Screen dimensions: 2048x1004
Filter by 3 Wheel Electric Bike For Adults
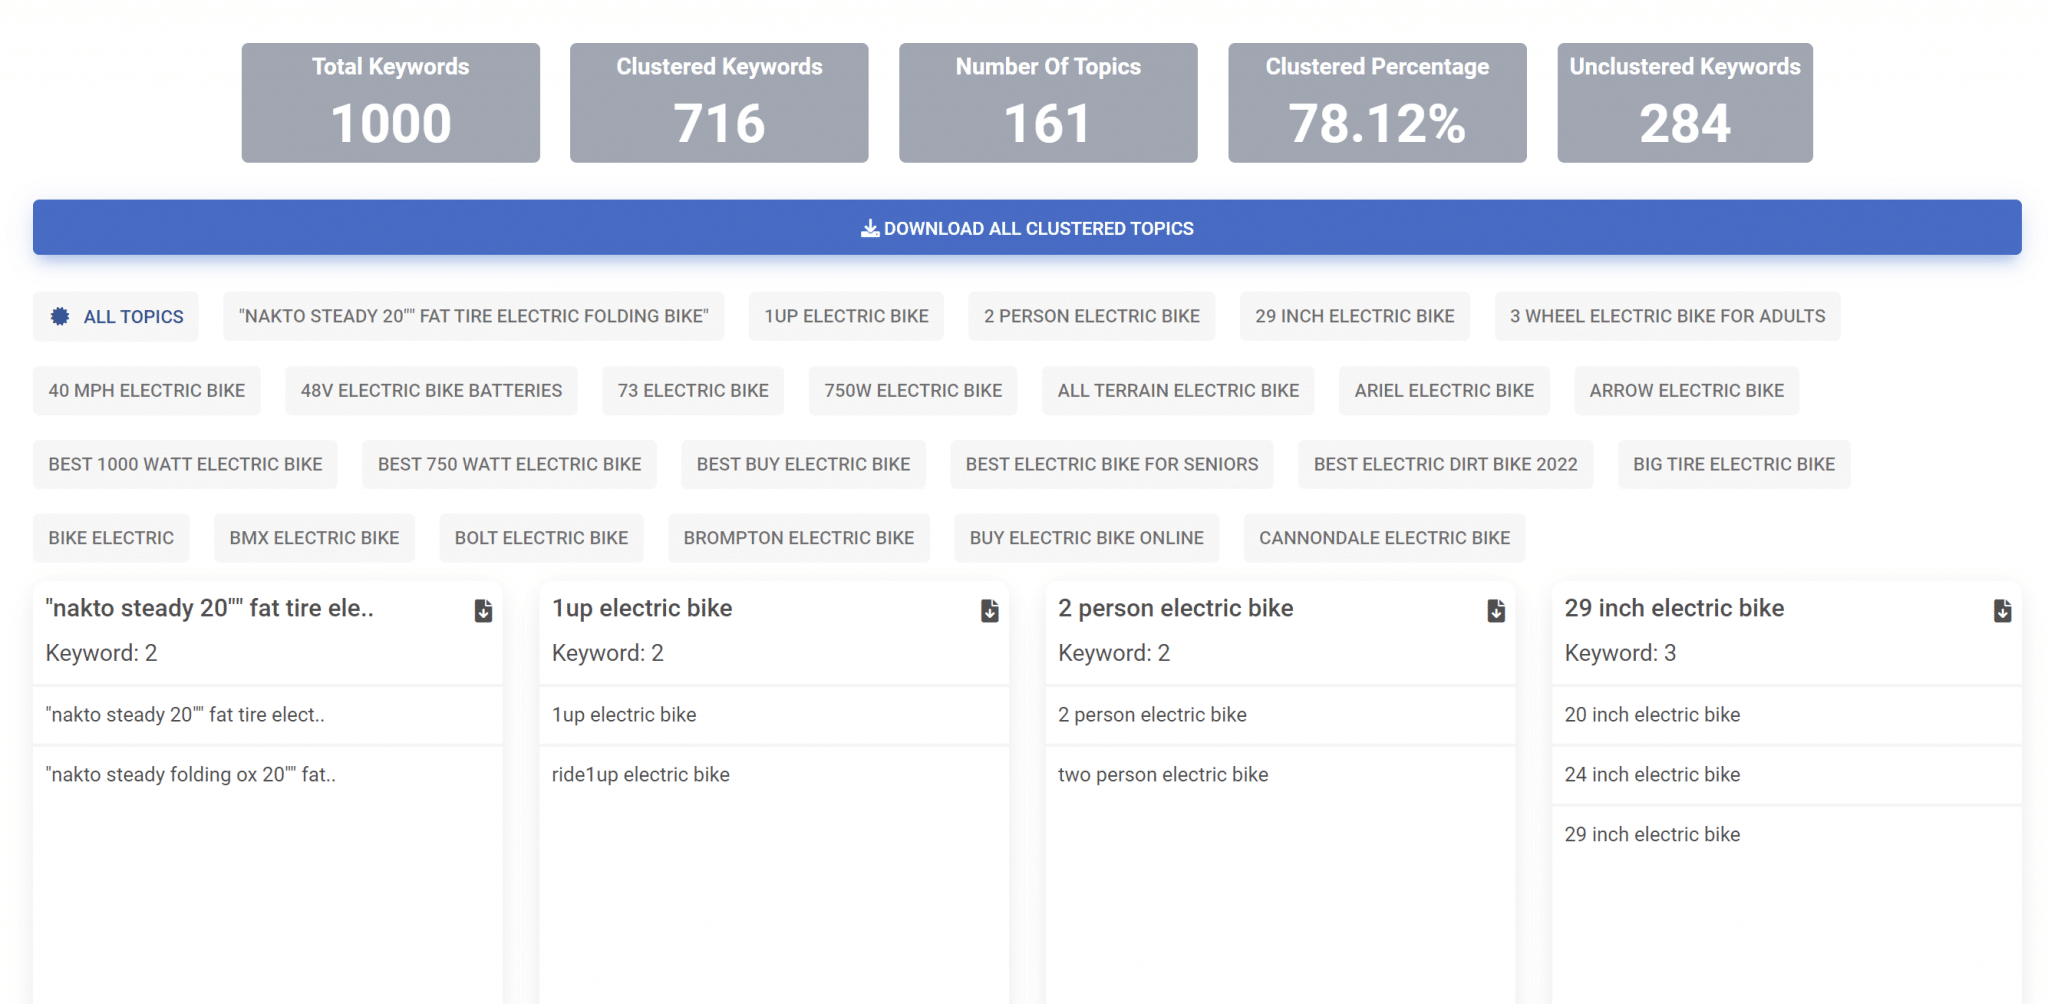tap(1667, 317)
